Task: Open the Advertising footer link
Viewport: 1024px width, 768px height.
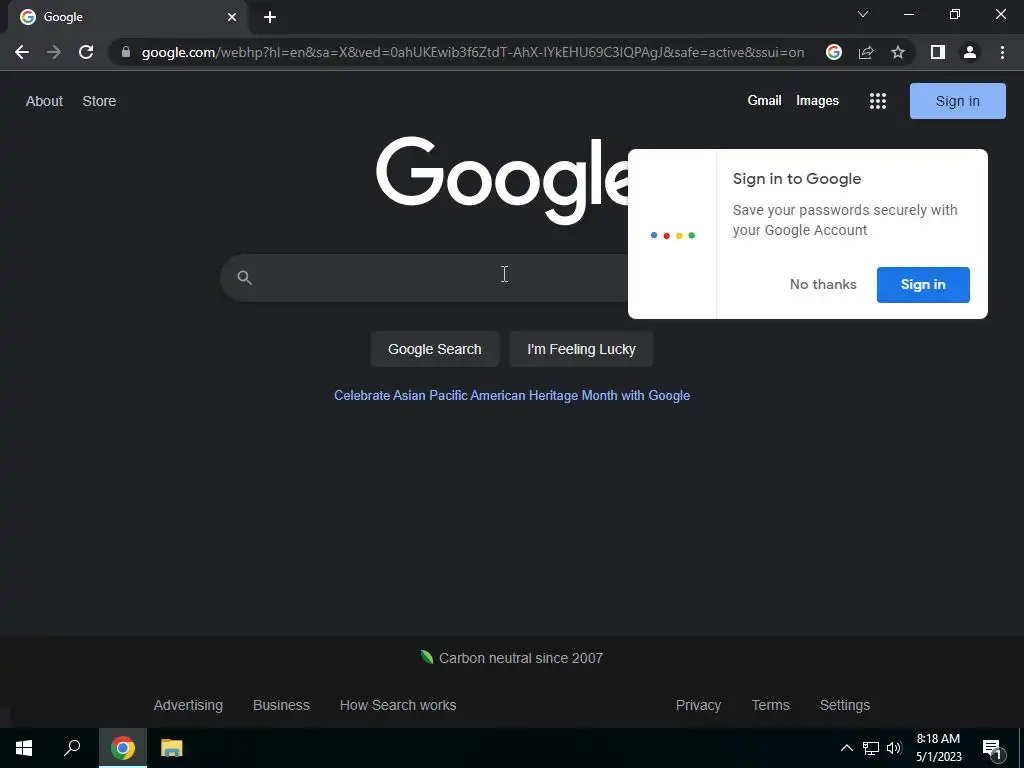Action: pos(188,705)
